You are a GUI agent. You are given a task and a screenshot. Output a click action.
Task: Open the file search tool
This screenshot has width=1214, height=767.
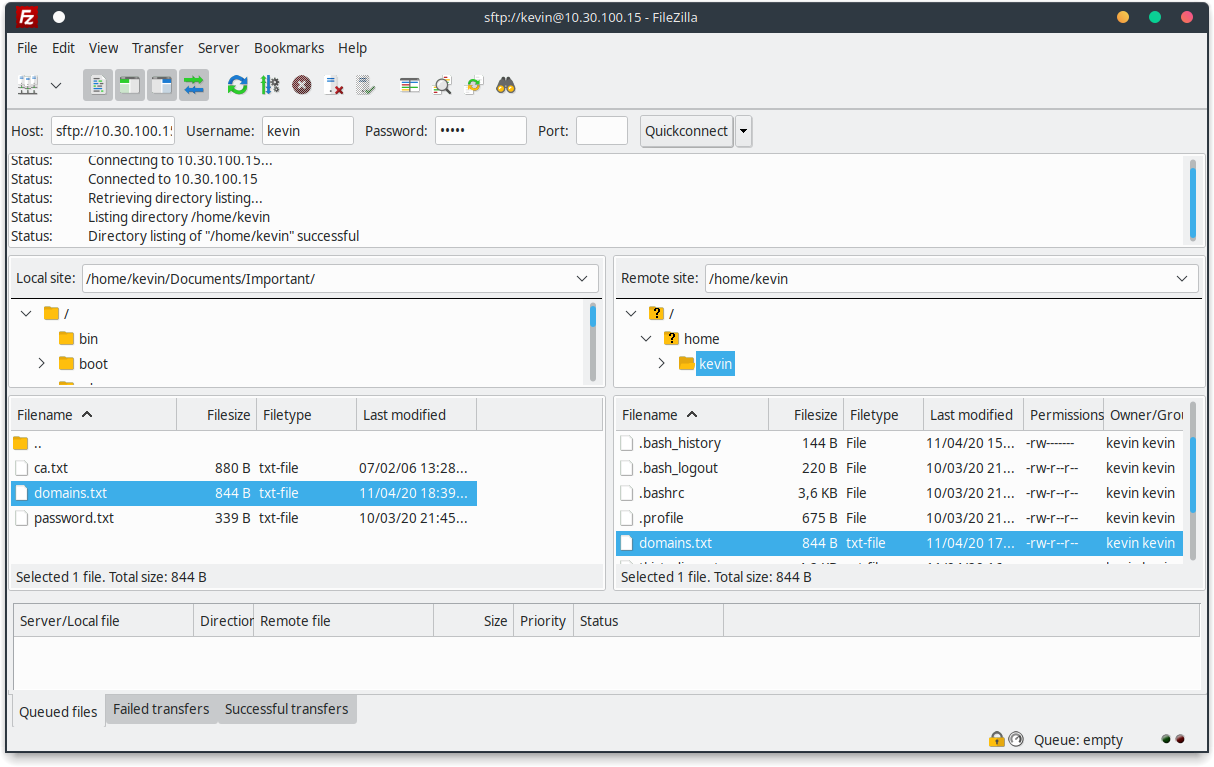[442, 85]
